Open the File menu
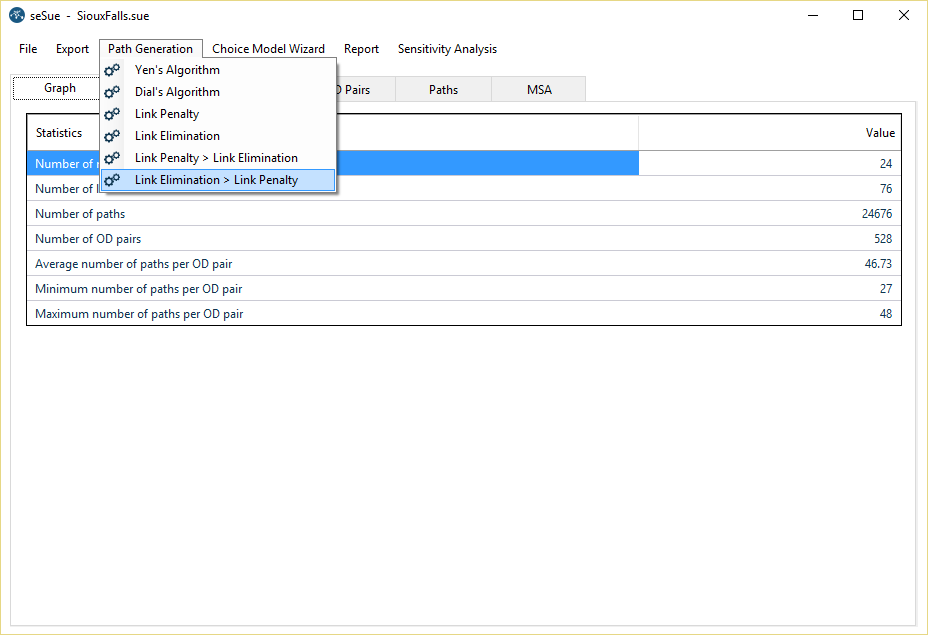Image resolution: width=928 pixels, height=635 pixels. 28,49
